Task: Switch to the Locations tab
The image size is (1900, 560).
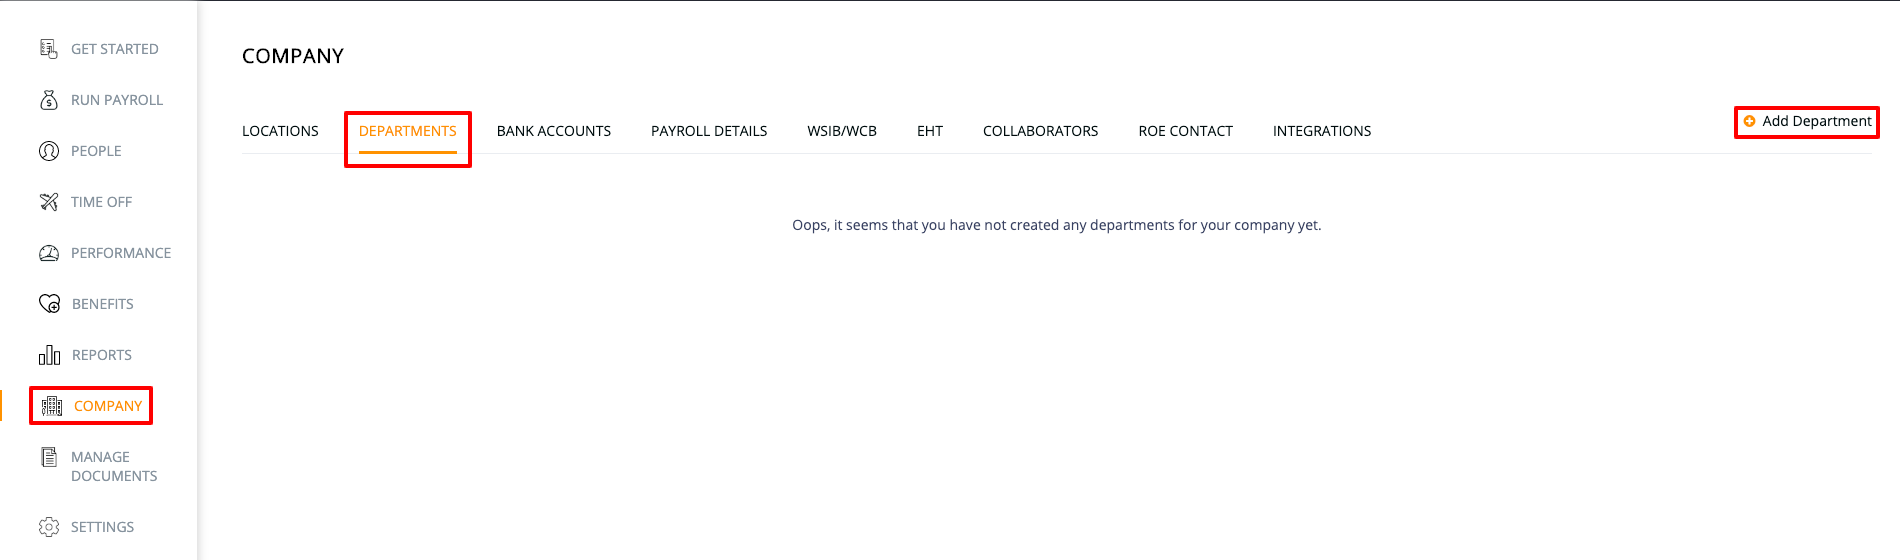Action: click(x=280, y=131)
